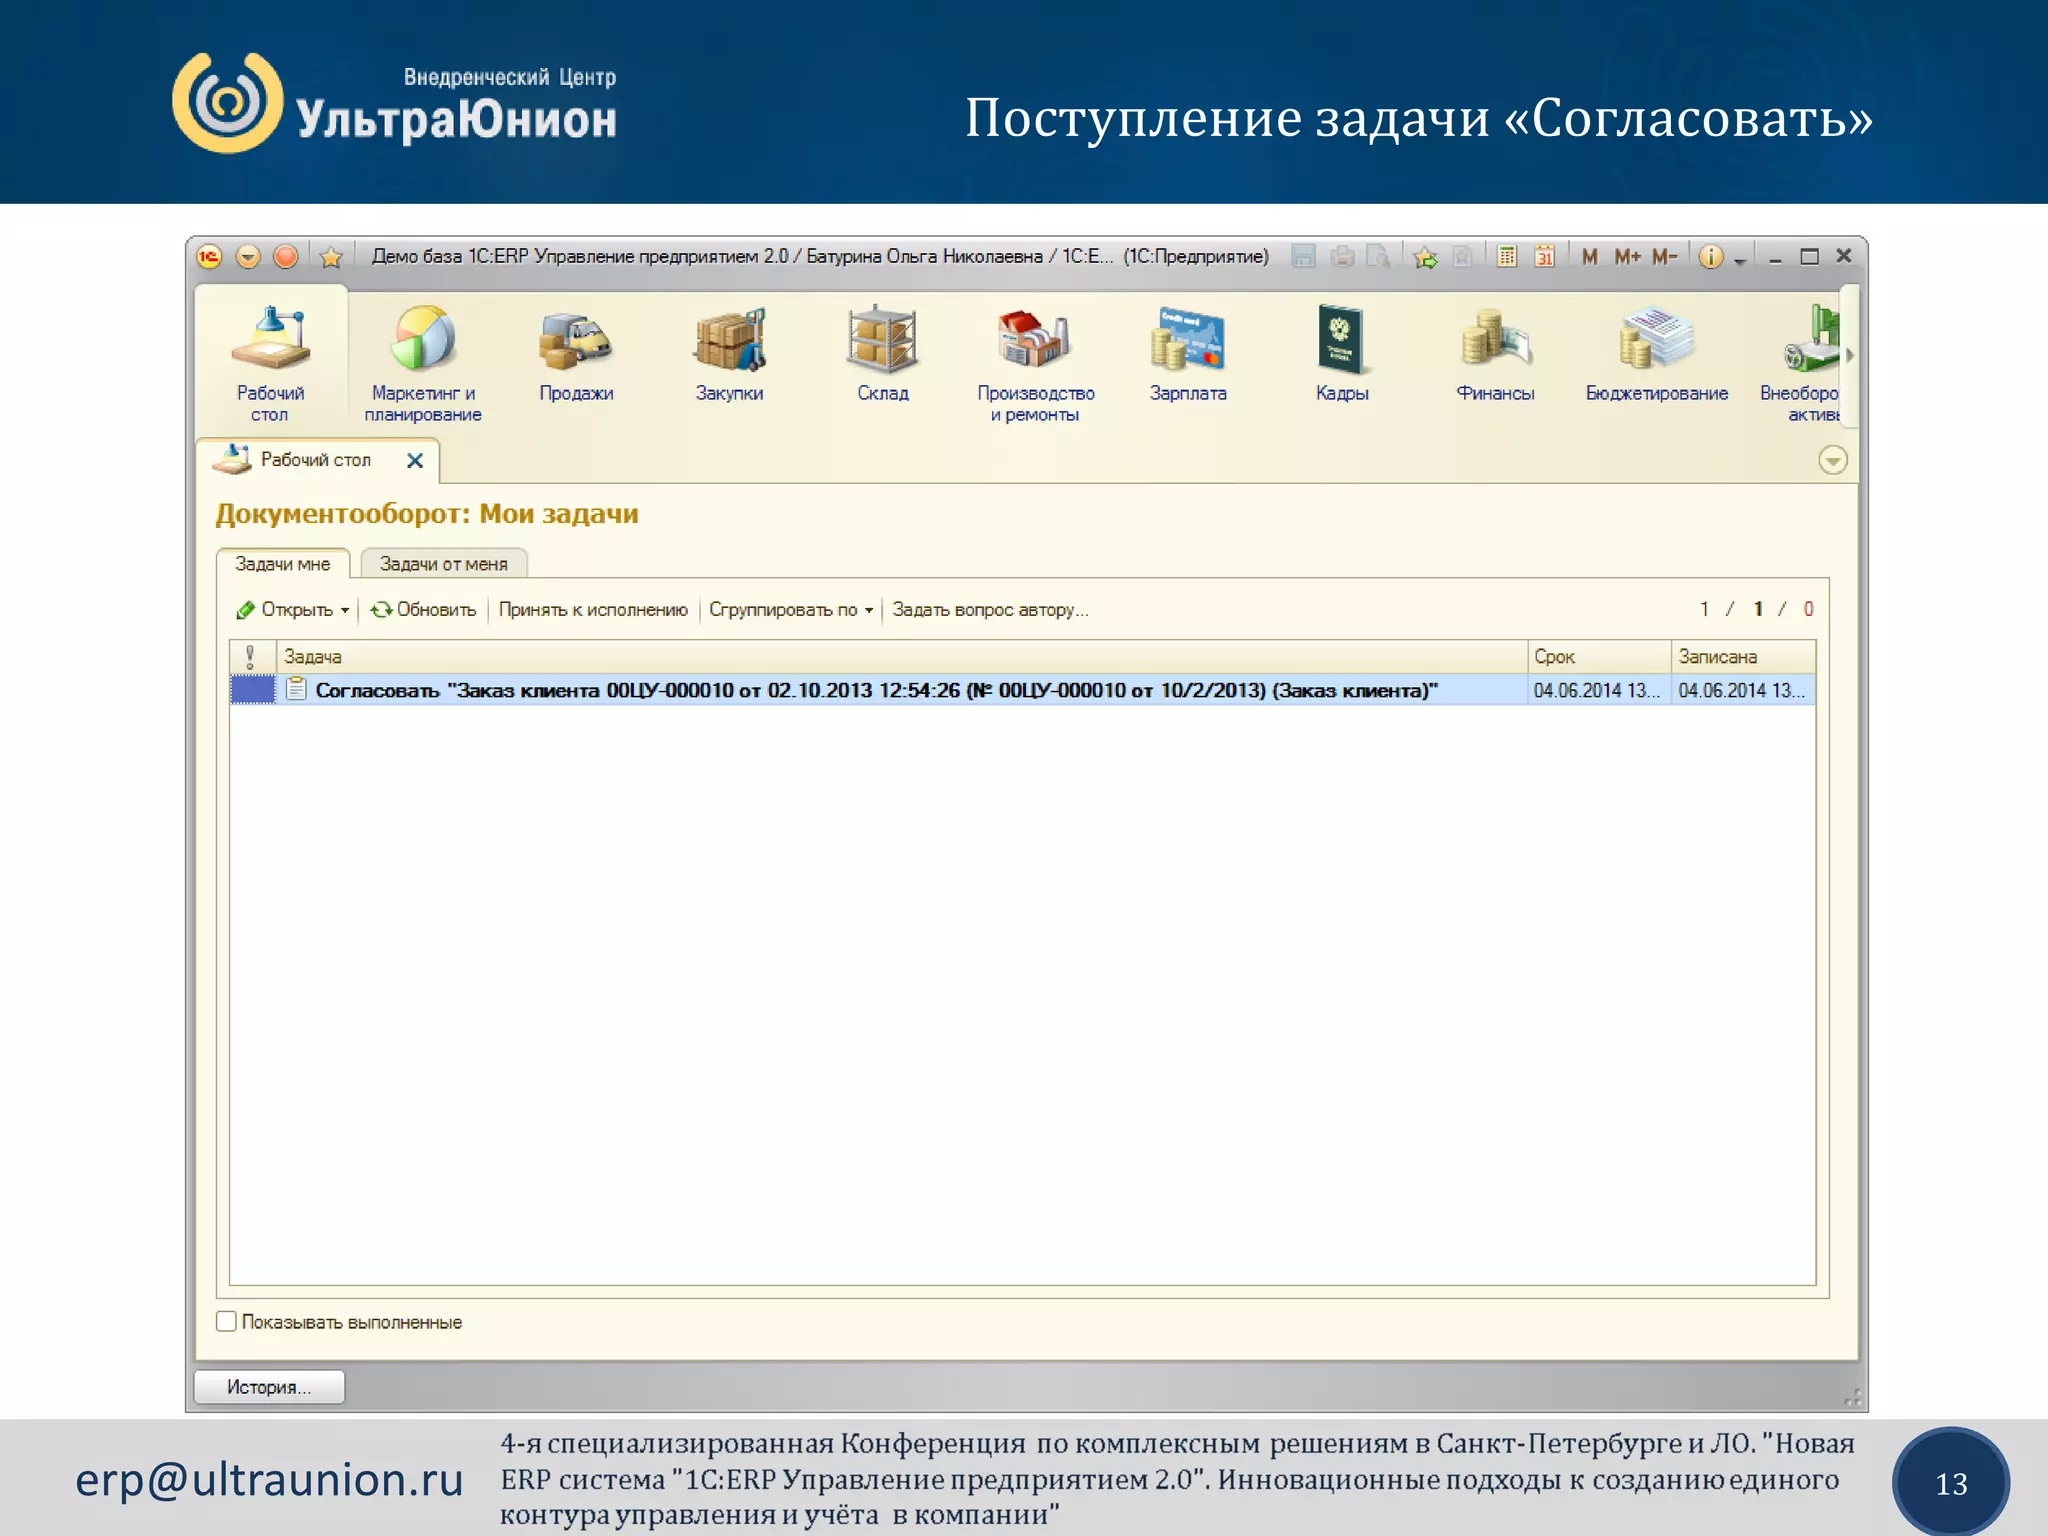This screenshot has width=2048, height=1536.
Task: Open the Рабочий стол section
Action: 270,363
